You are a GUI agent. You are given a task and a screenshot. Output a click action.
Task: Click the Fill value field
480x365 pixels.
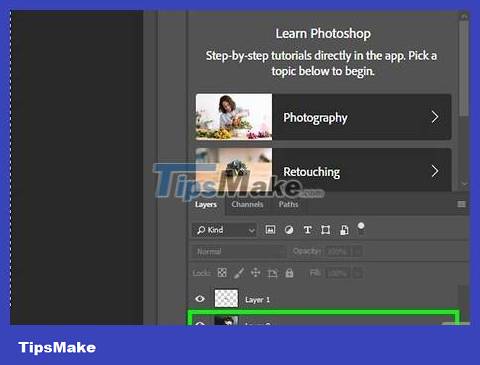pos(338,273)
